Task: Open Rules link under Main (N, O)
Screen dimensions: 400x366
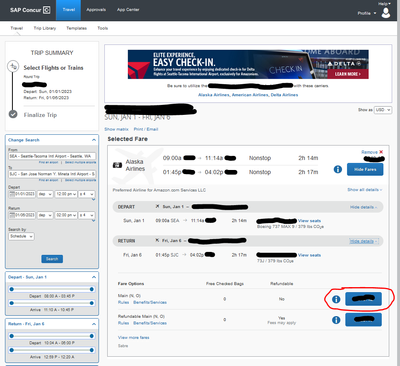Action: (x=123, y=302)
